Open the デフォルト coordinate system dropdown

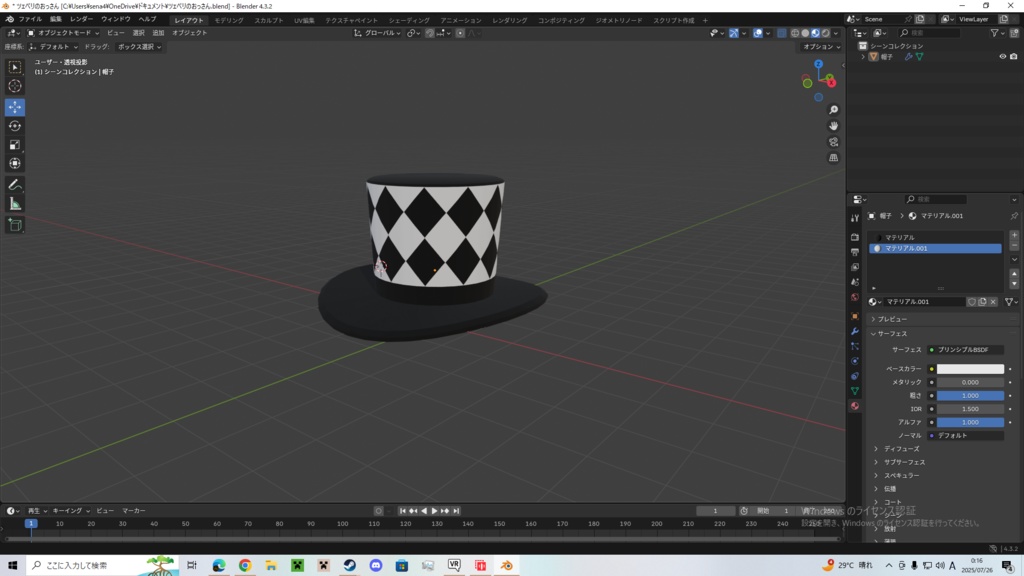pyautogui.click(x=54, y=47)
